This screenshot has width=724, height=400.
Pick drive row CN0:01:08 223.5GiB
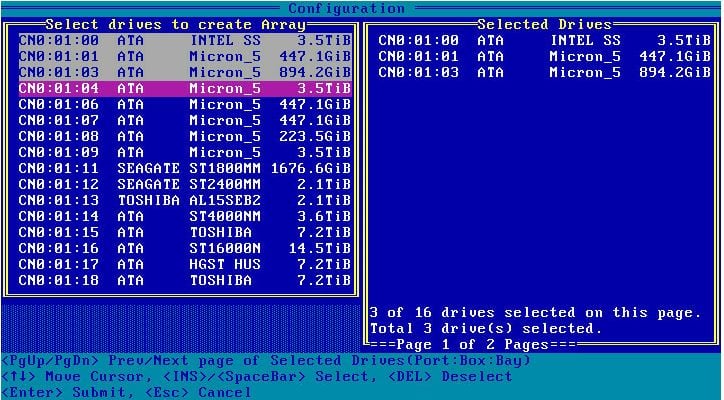[185, 136]
